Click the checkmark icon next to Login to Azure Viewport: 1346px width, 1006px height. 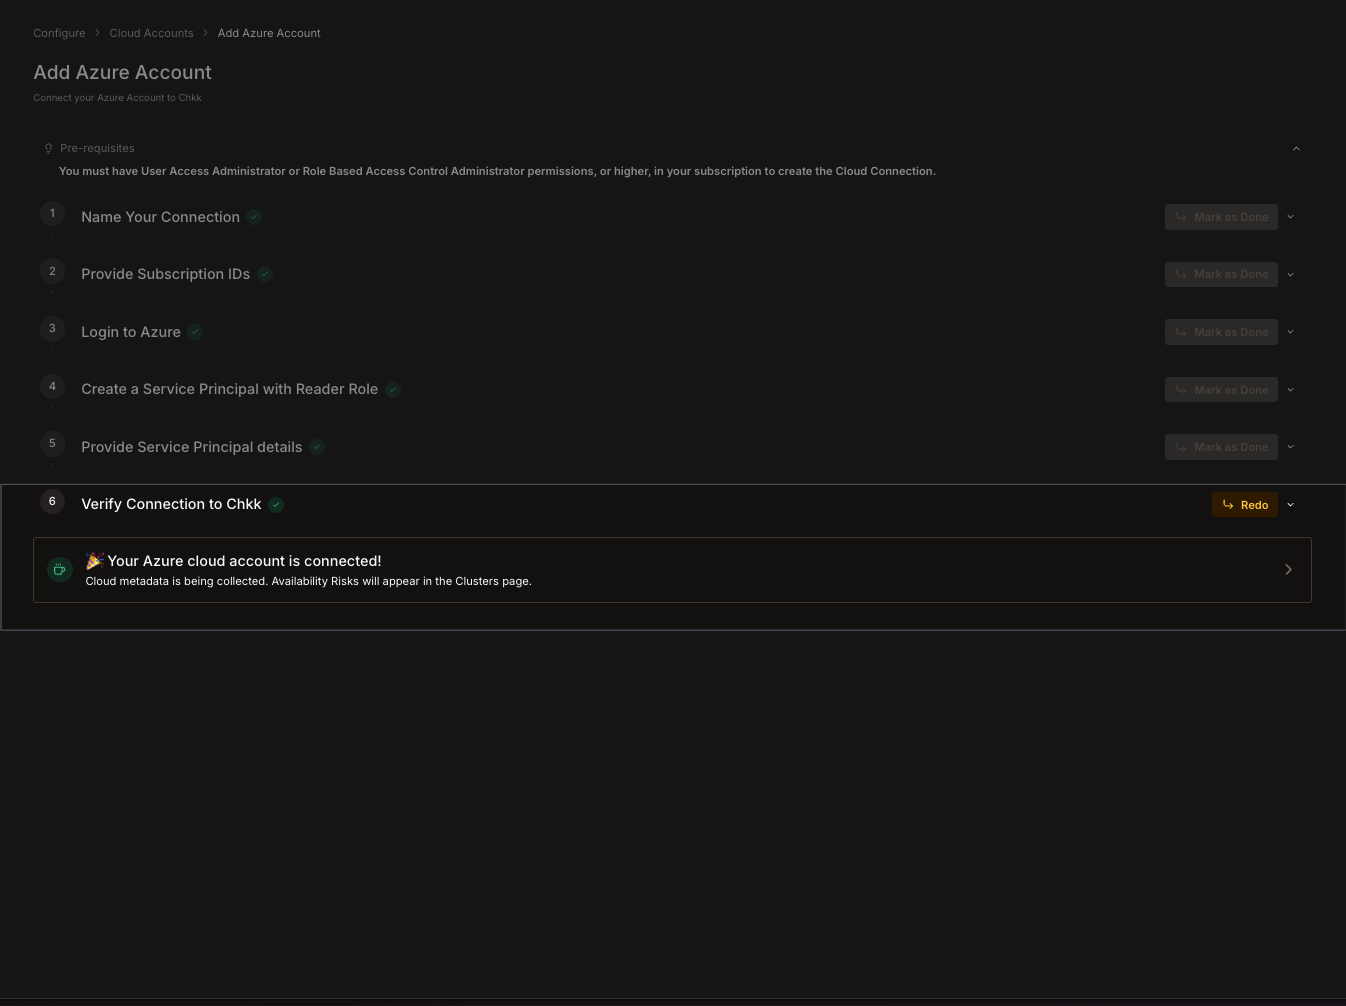coord(194,332)
